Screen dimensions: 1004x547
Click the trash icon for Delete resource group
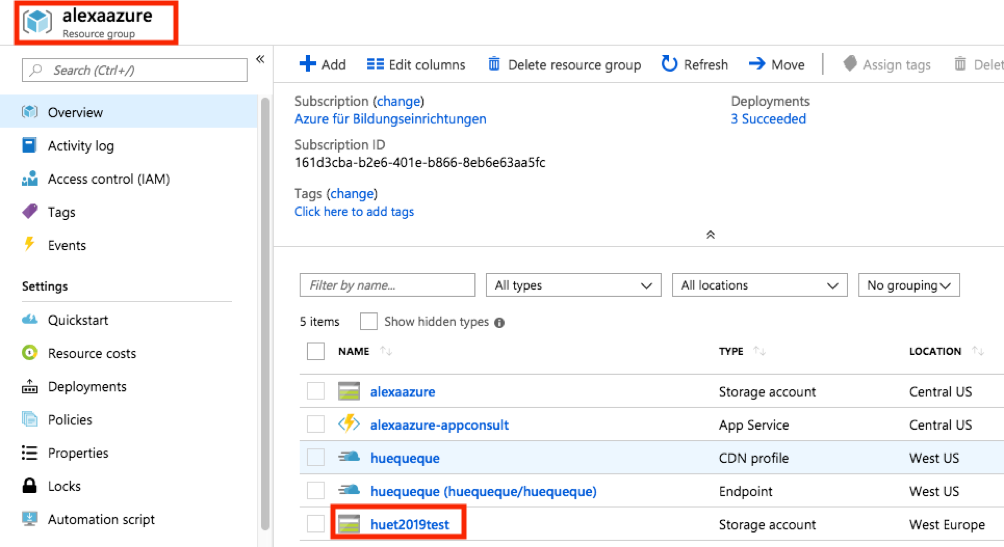[x=494, y=64]
